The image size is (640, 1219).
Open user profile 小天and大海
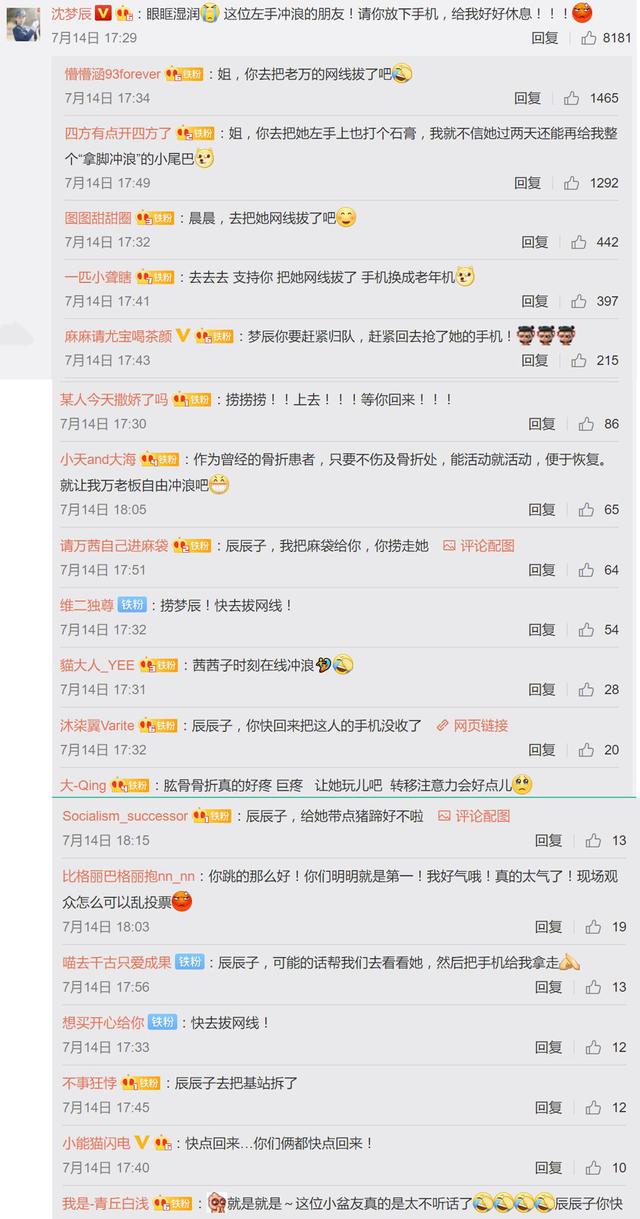pos(98,459)
